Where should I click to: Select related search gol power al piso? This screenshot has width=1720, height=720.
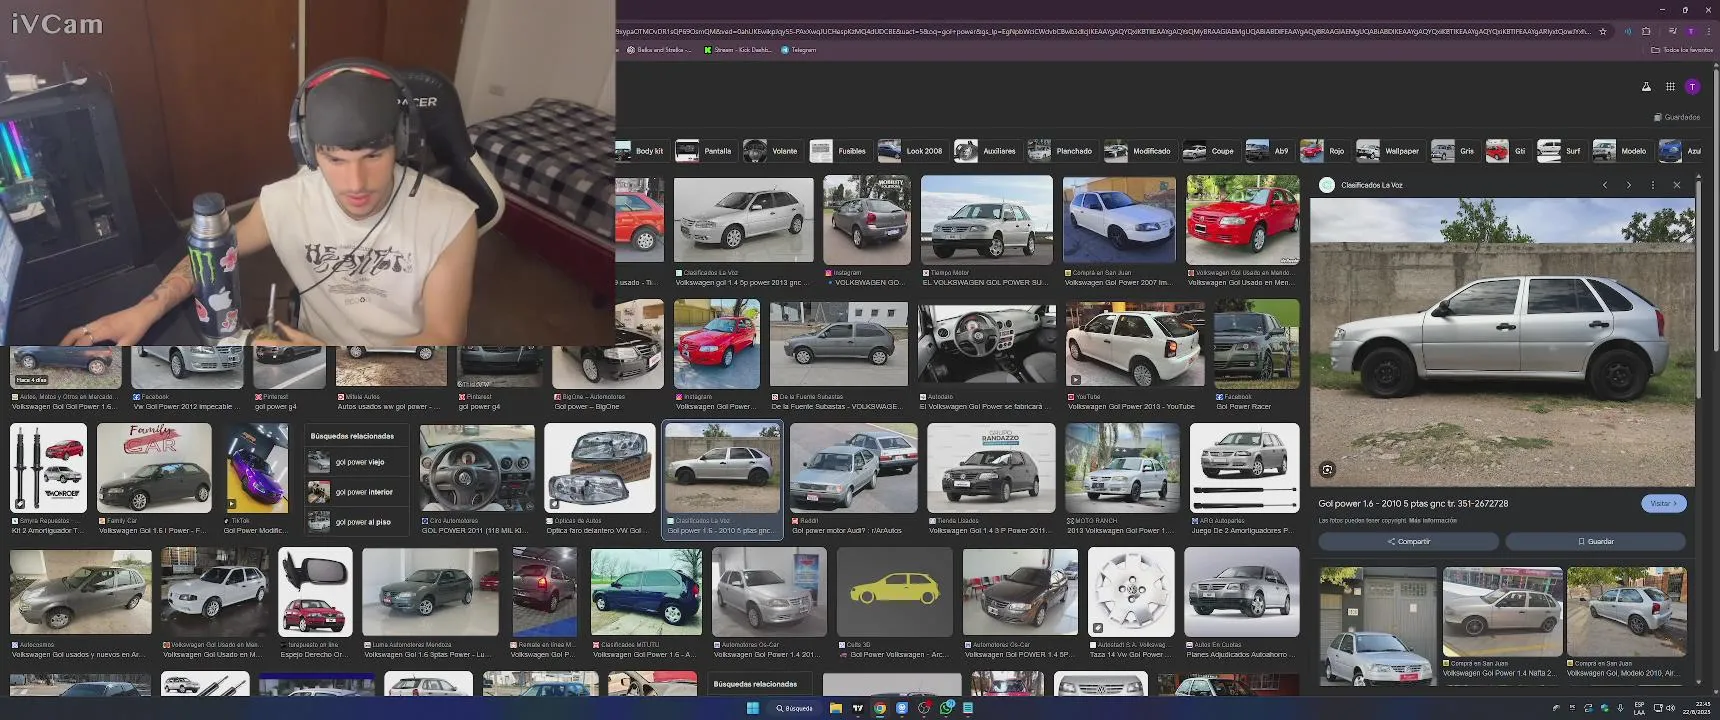click(x=357, y=522)
